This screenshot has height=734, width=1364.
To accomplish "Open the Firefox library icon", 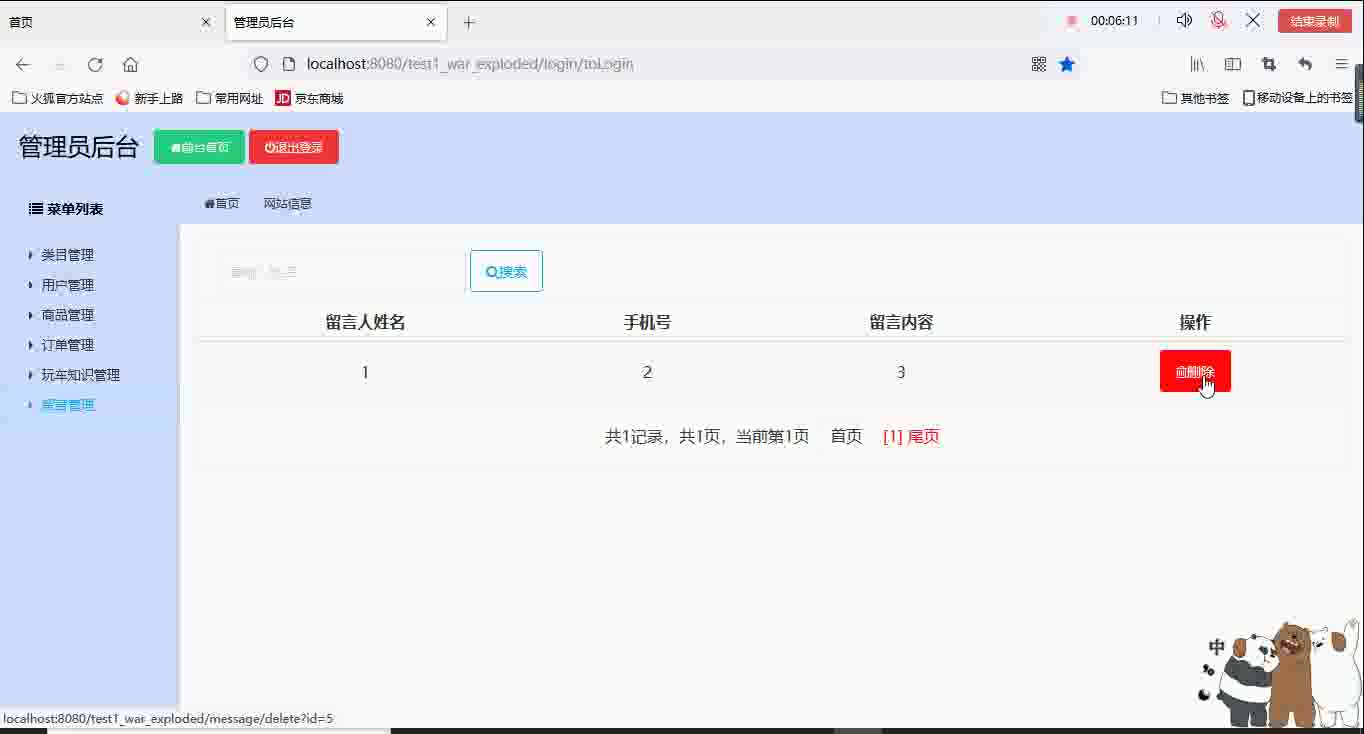I will pyautogui.click(x=1197, y=64).
